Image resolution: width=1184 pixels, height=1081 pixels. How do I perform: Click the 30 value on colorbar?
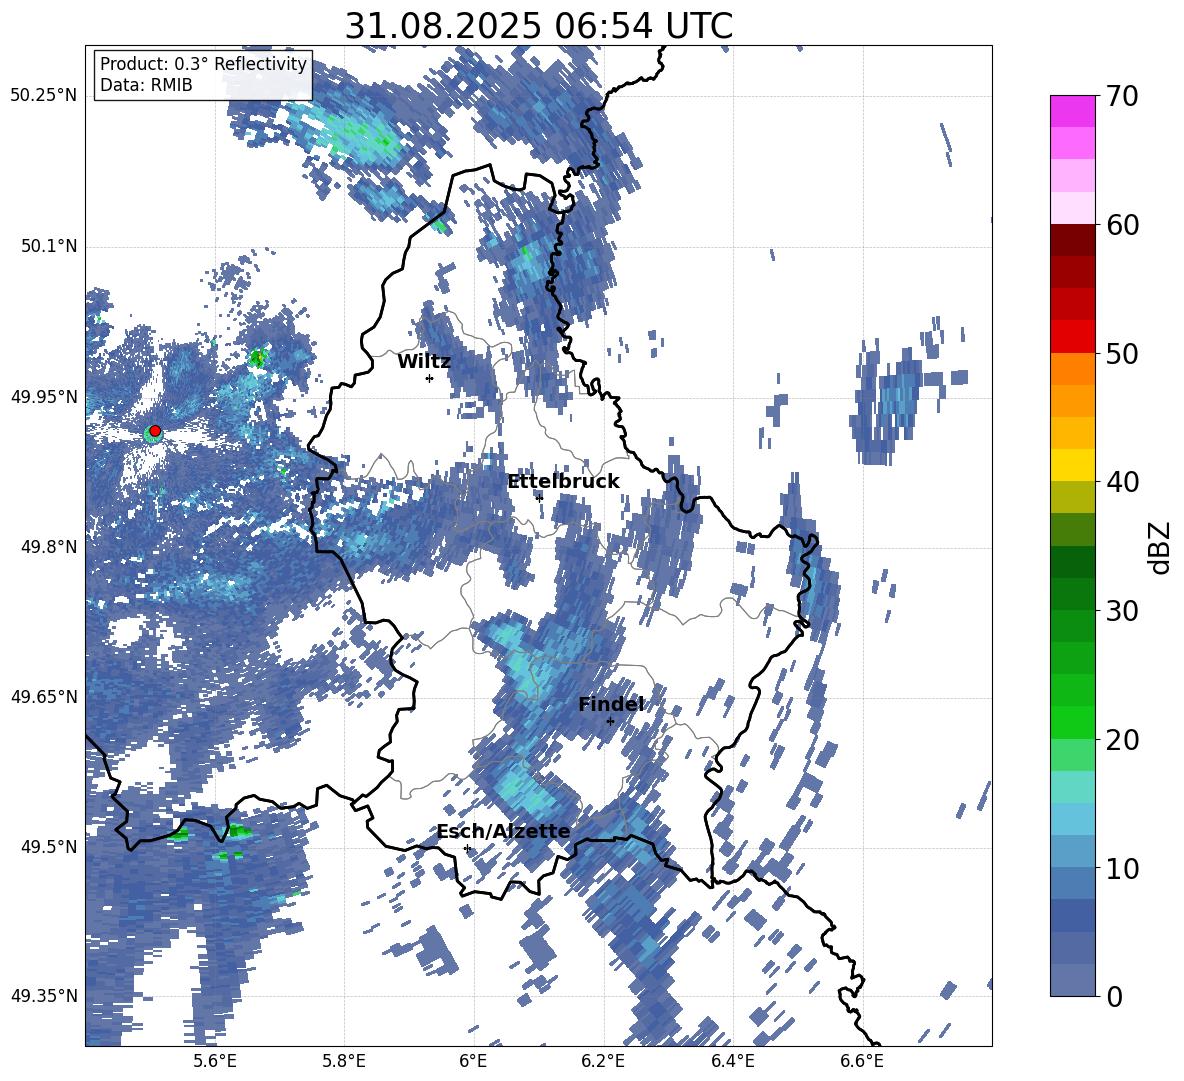[x=1122, y=611]
